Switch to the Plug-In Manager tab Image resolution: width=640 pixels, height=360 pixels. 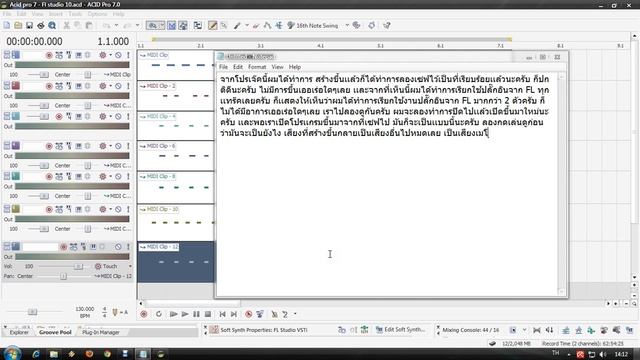tap(101, 332)
